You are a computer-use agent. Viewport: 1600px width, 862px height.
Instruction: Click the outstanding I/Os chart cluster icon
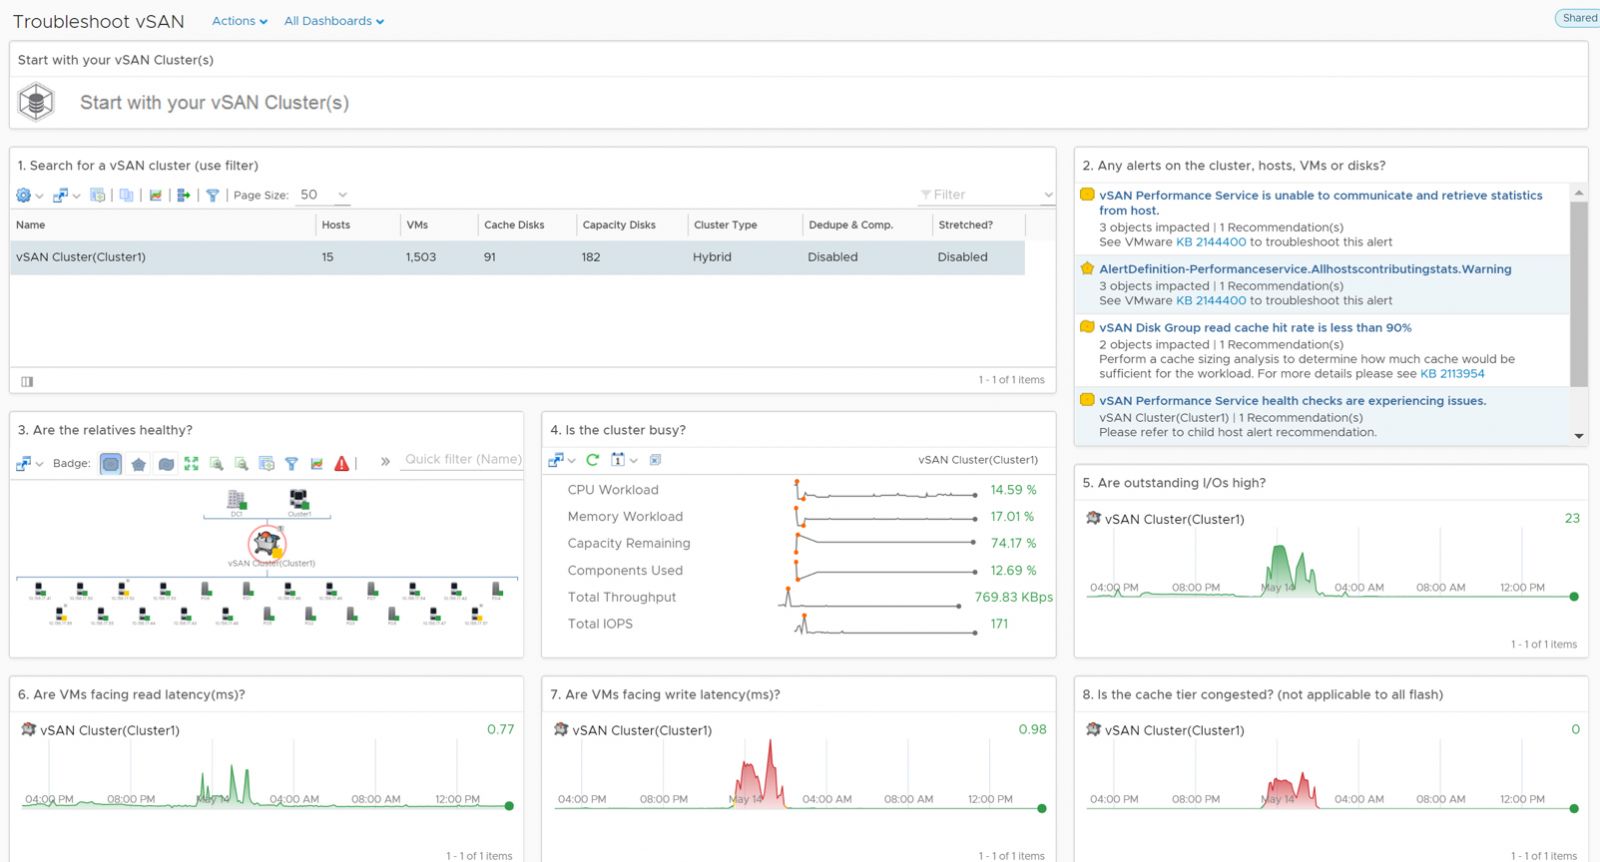pos(1093,518)
